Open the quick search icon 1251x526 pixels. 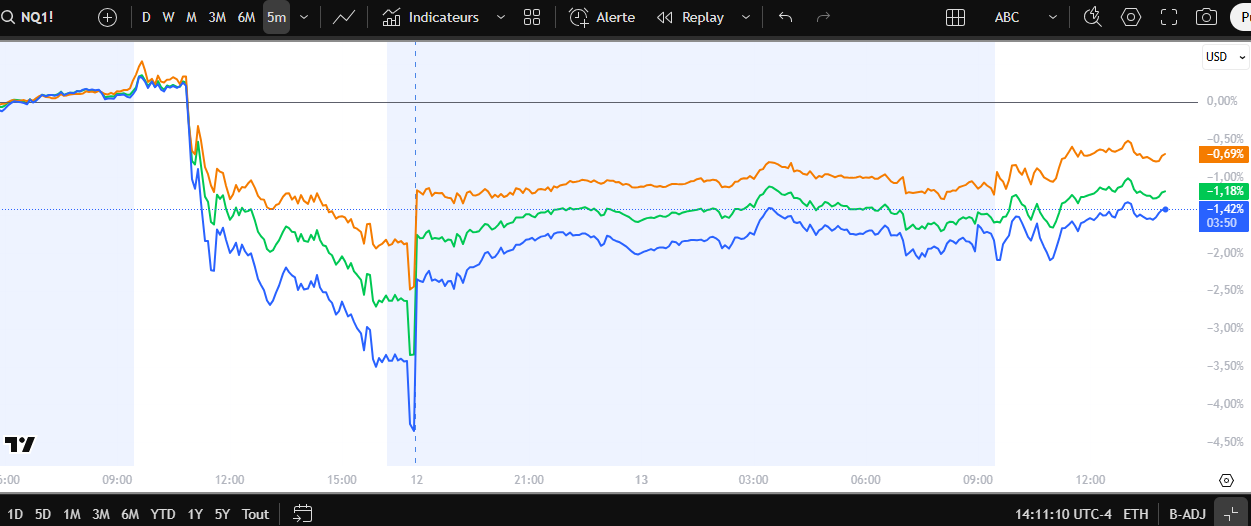point(1093,17)
